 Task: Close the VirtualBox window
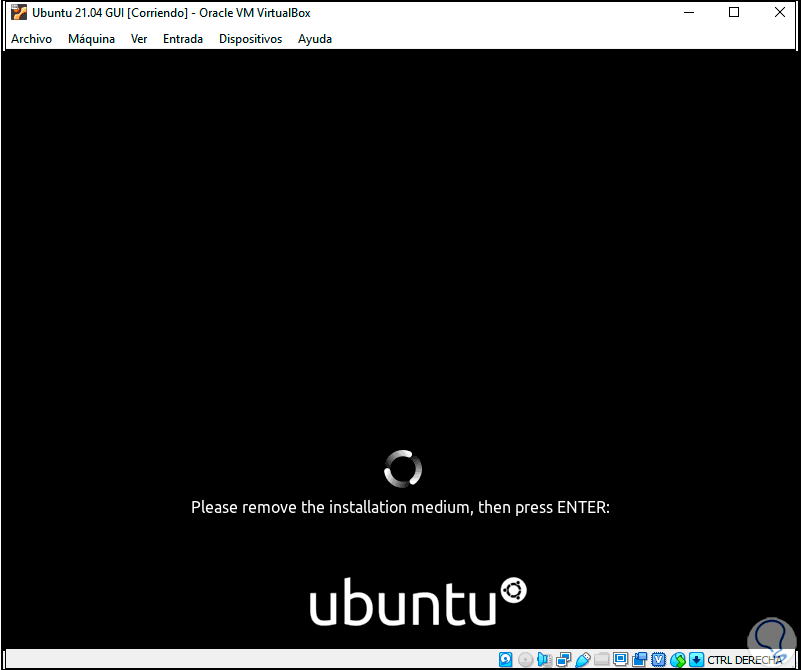[x=779, y=12]
